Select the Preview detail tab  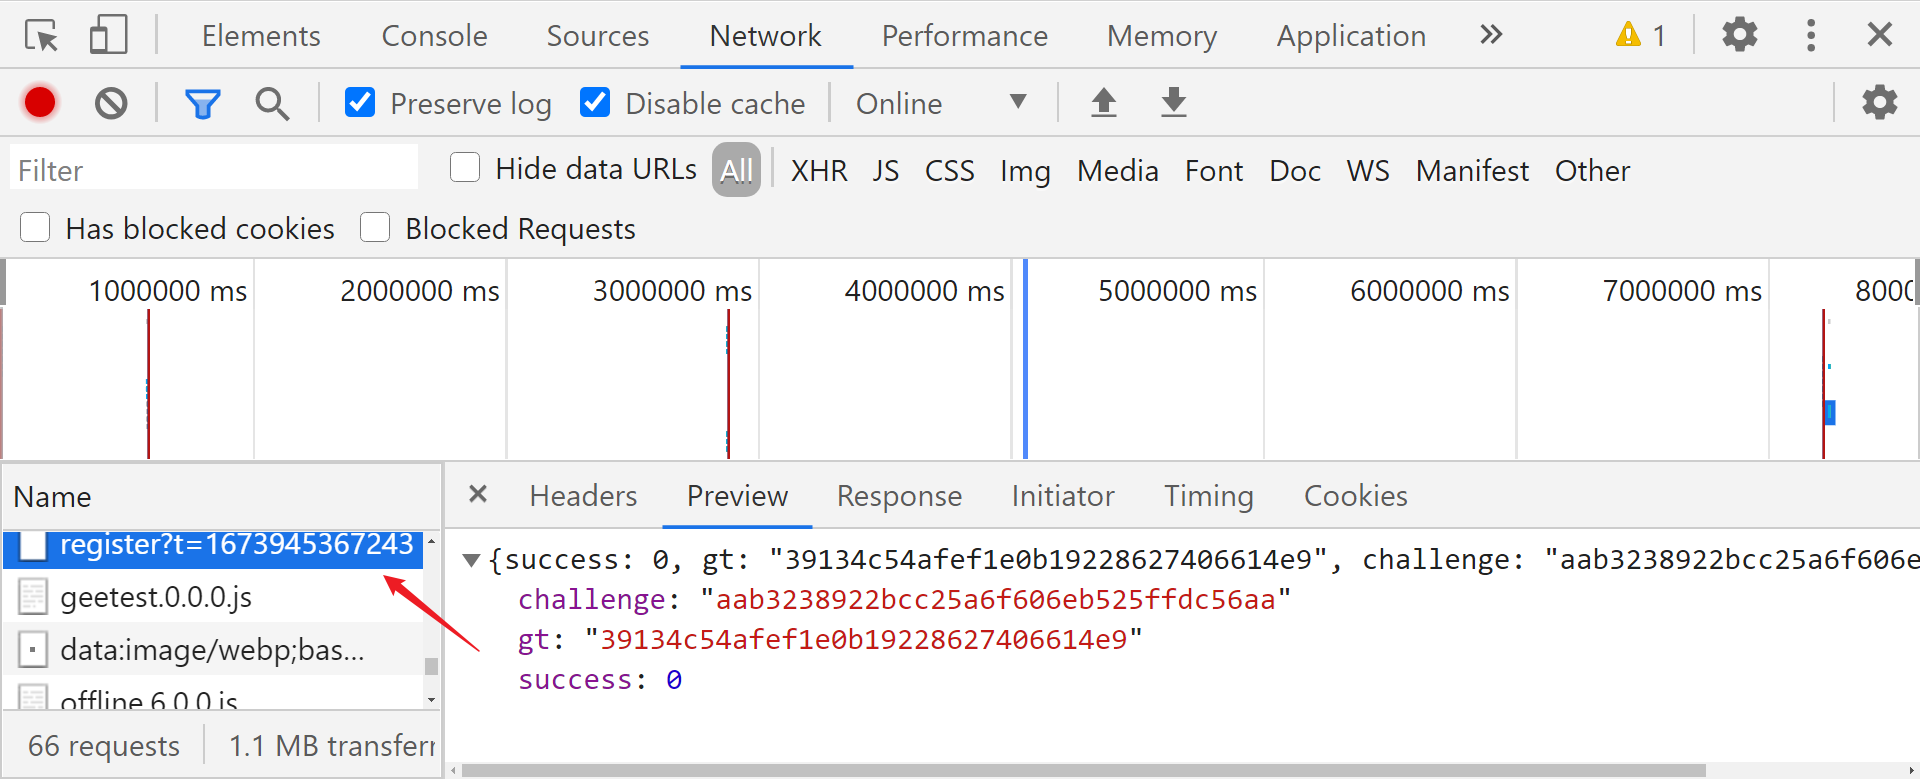click(x=737, y=496)
